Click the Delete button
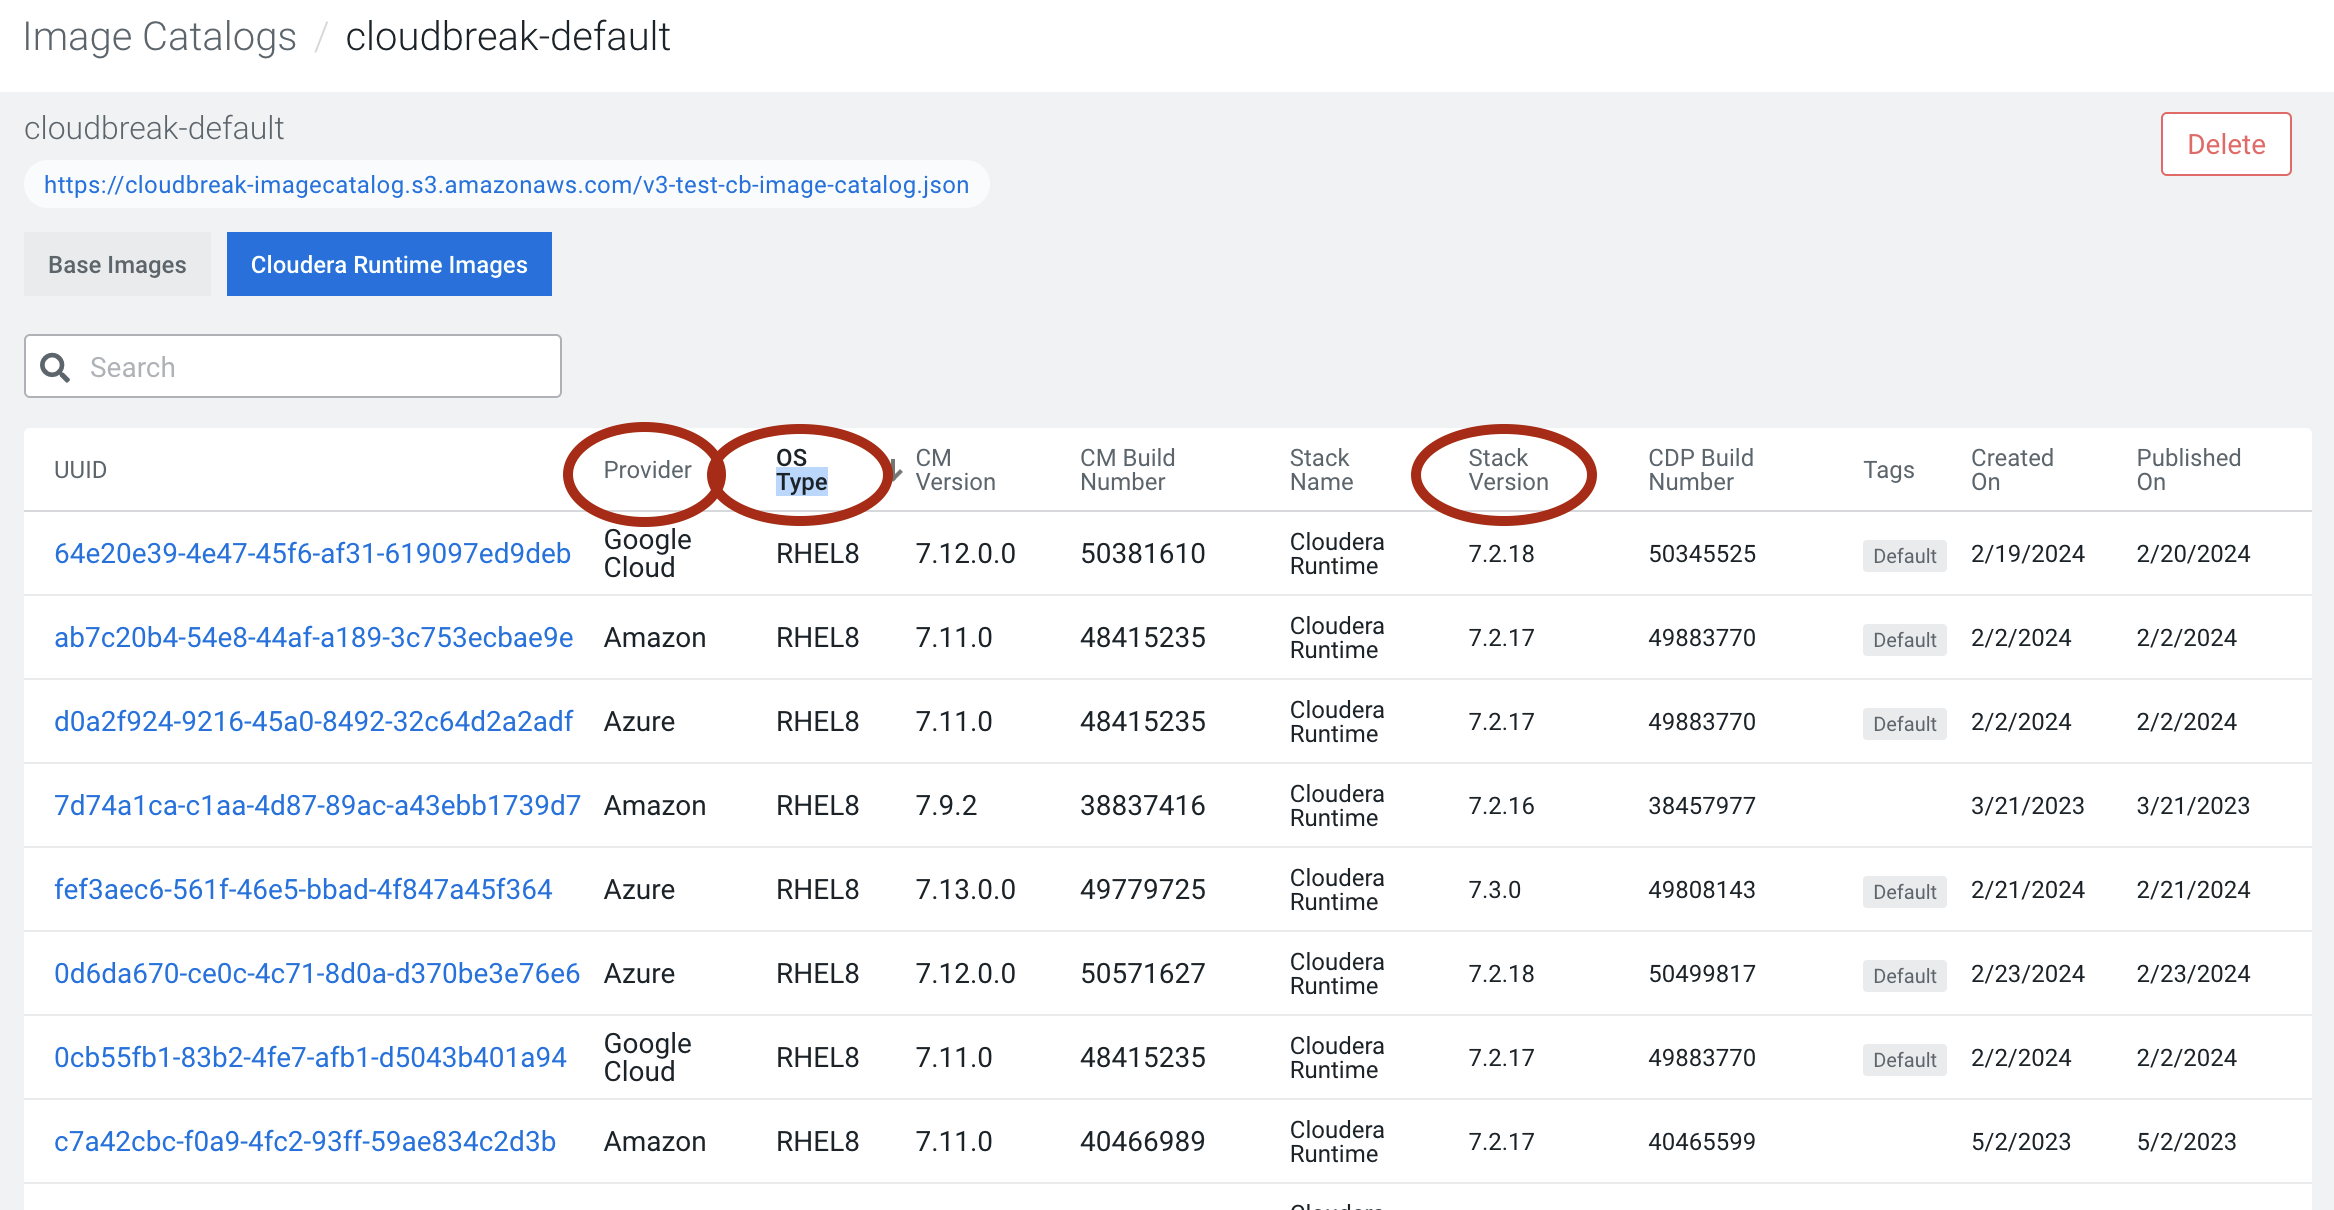 pyautogui.click(x=2225, y=144)
